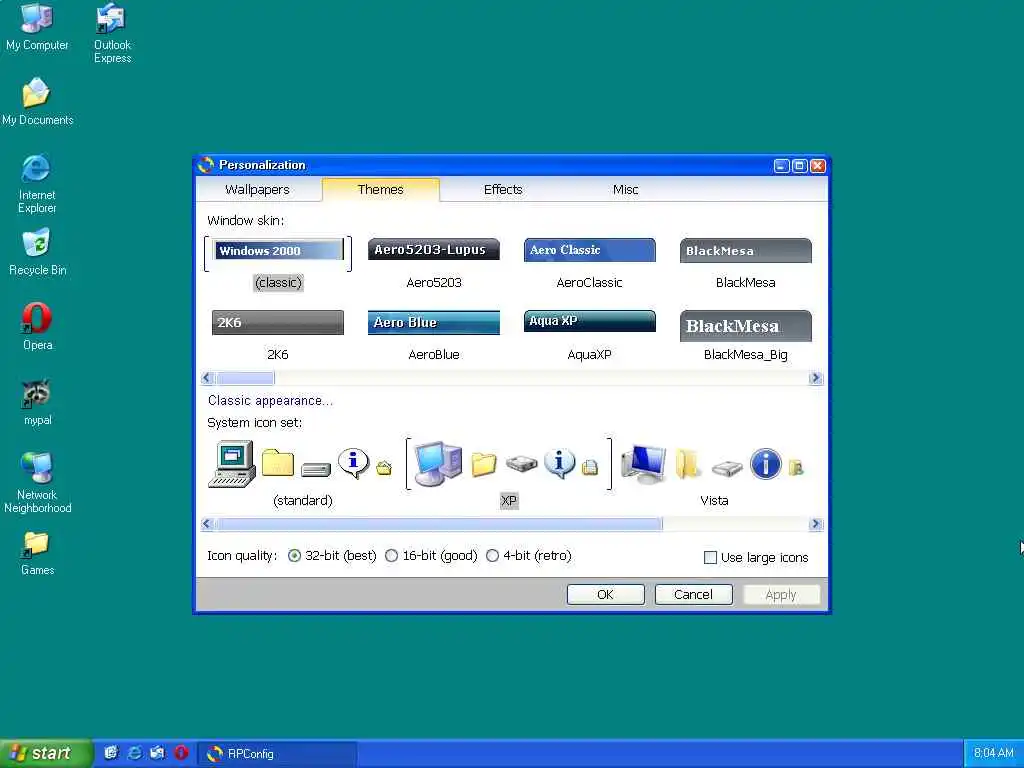Open the Games folder shortcut

pyautogui.click(x=37, y=553)
